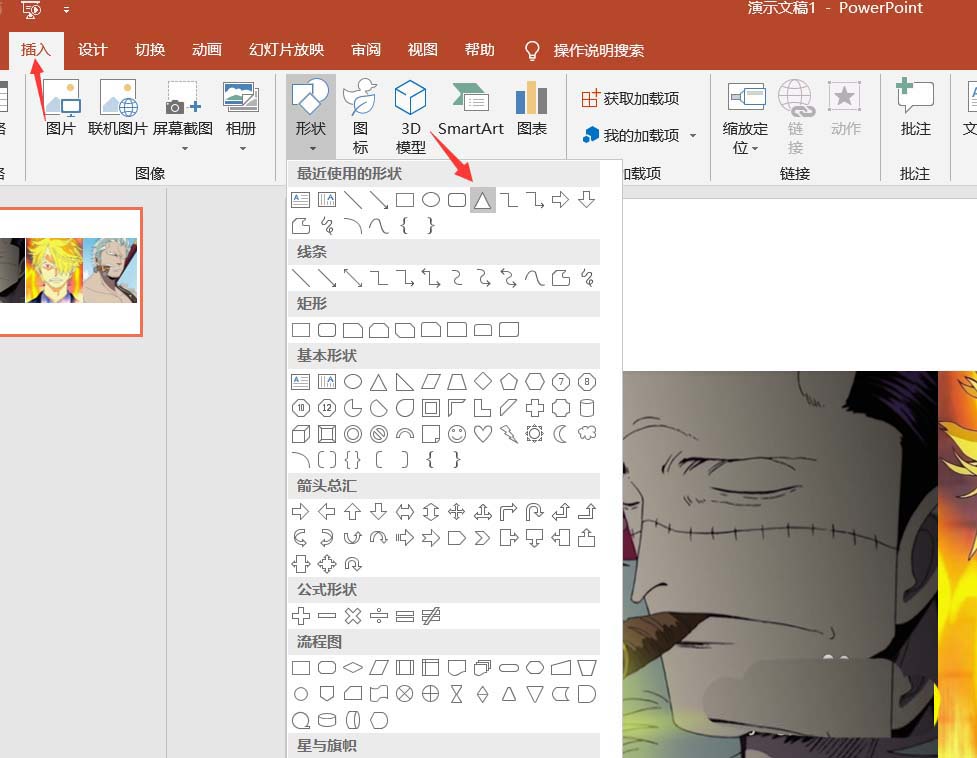This screenshot has width=977, height=758.
Task: Select the heart shape
Action: click(x=483, y=434)
